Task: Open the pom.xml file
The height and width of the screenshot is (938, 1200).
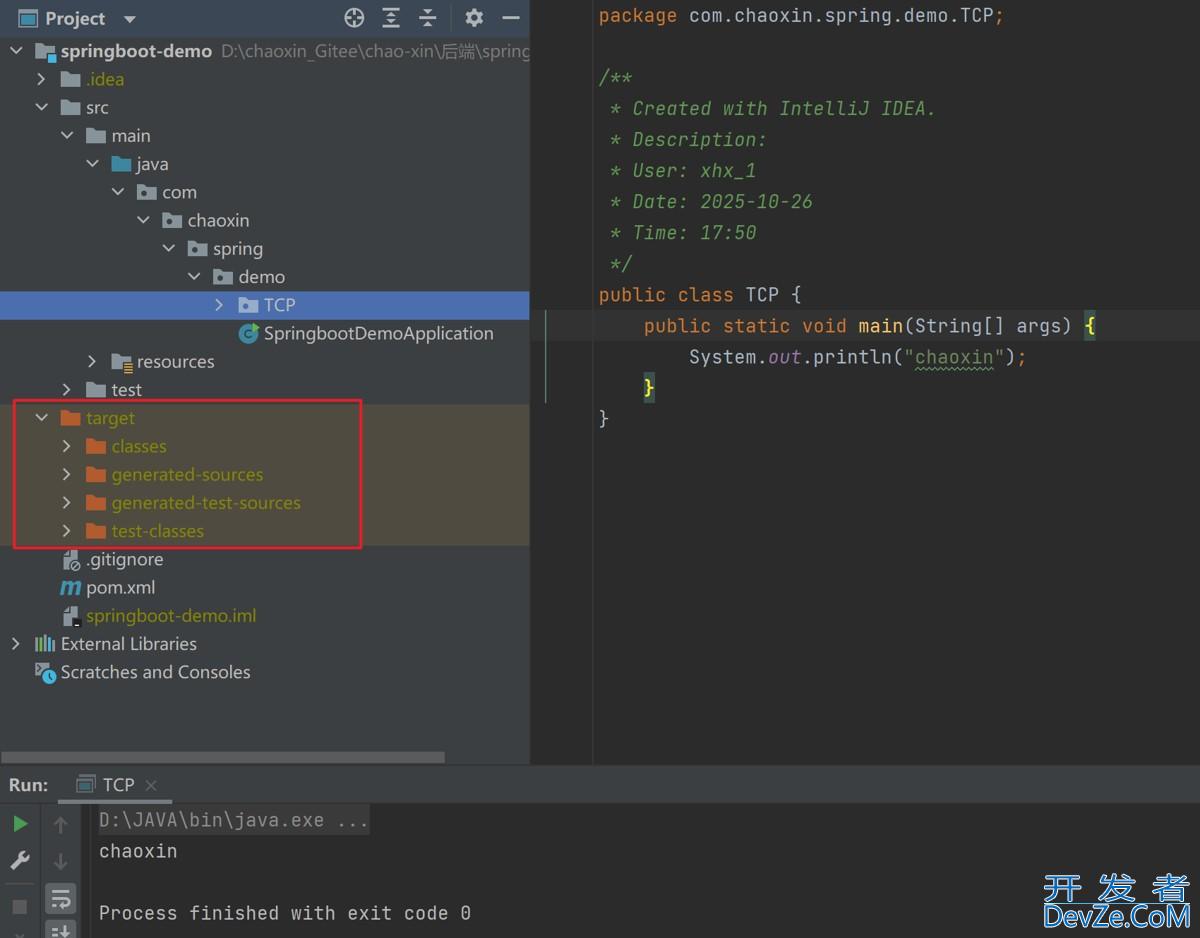Action: click(x=121, y=587)
